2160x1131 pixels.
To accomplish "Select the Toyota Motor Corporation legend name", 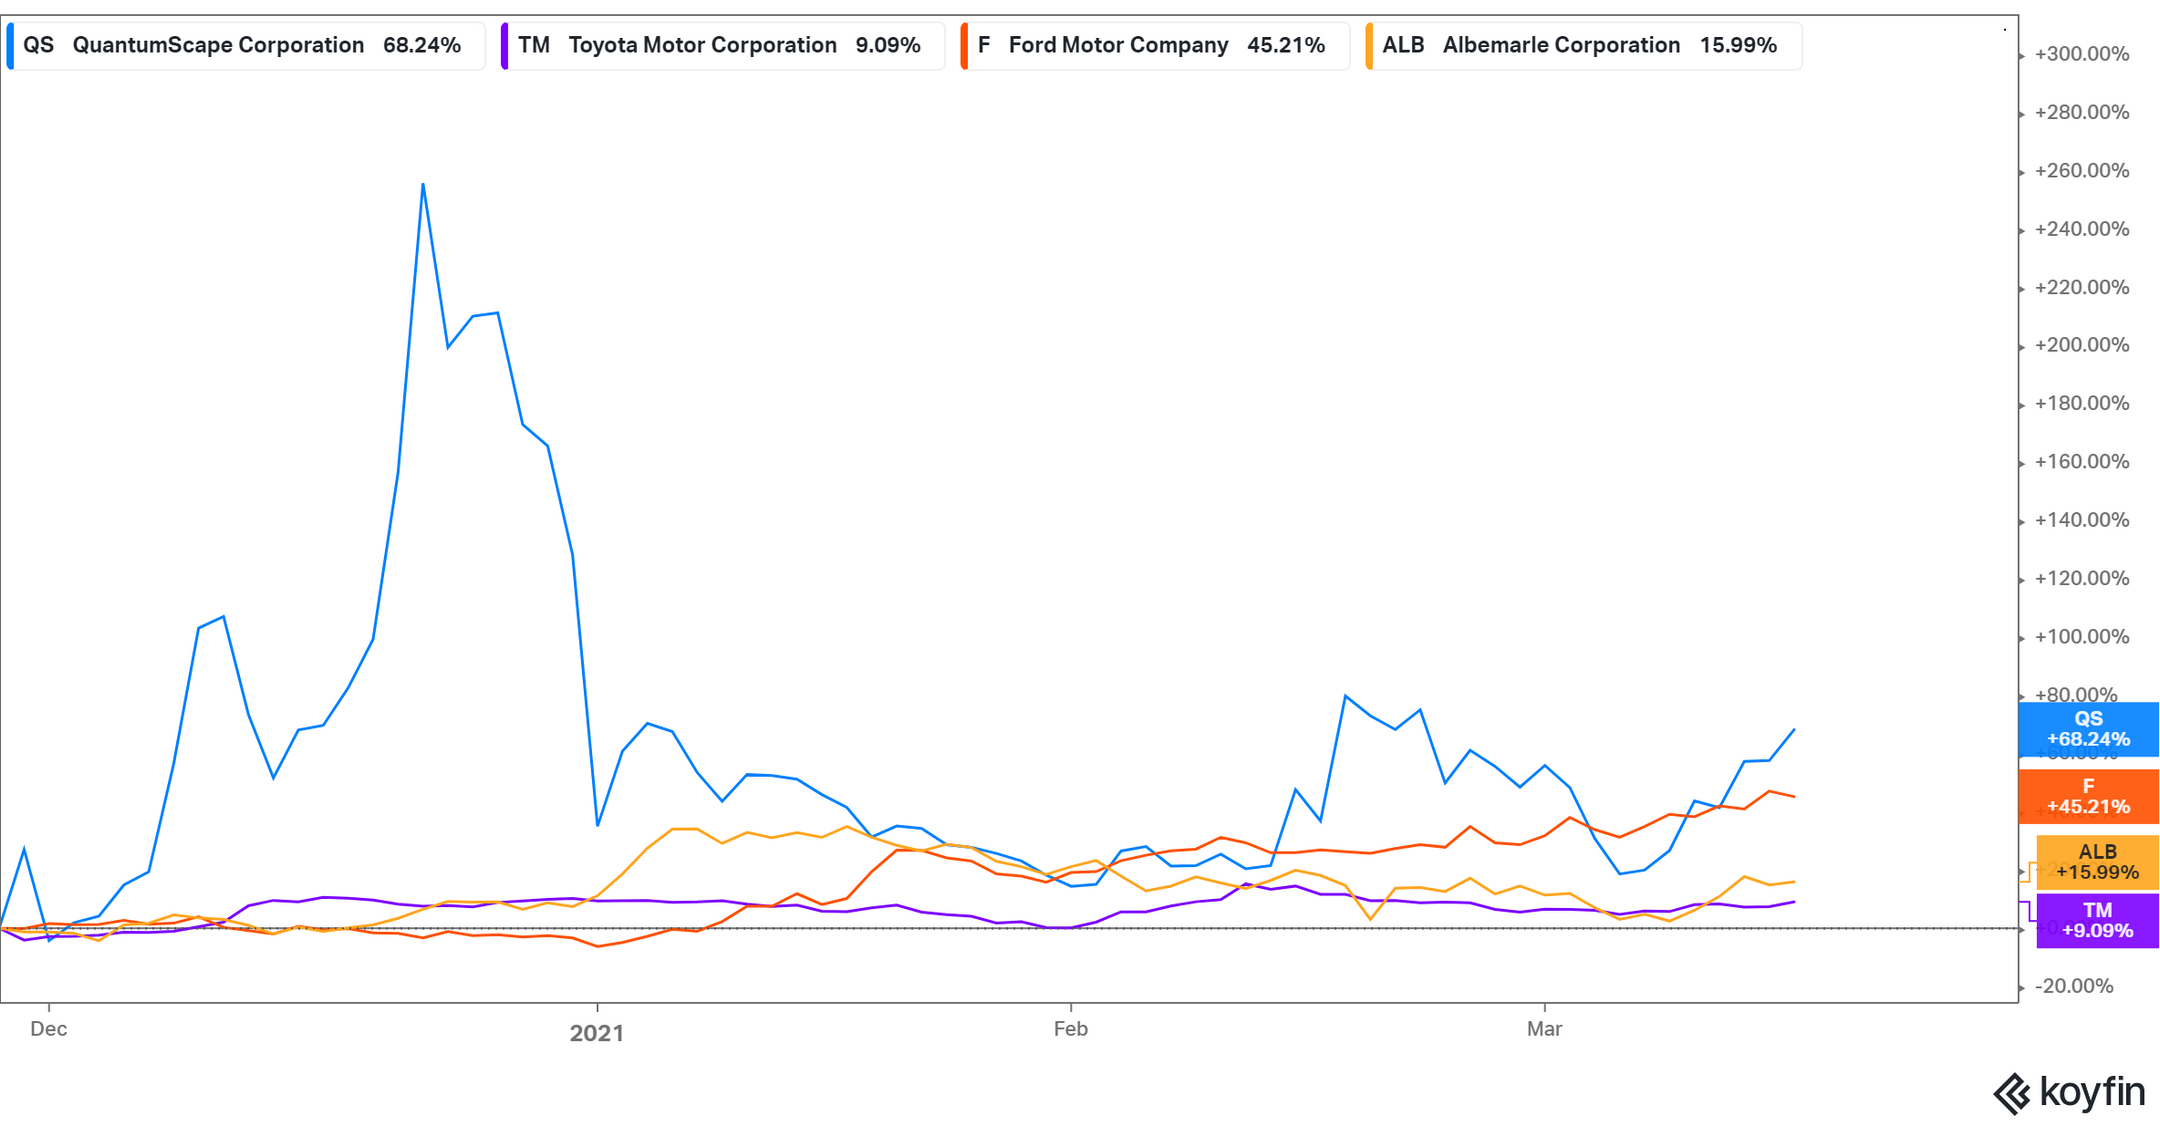I will pos(702,46).
